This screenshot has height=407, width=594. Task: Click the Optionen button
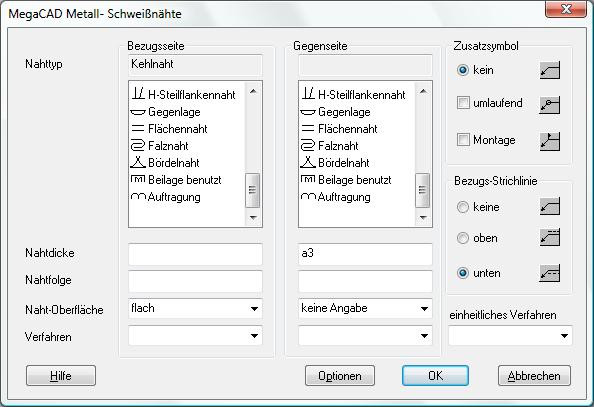340,376
